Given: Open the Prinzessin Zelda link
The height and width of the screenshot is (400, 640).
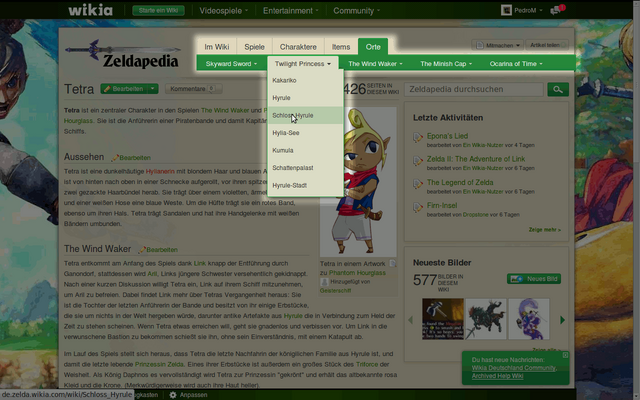Looking at the screenshot, I should coord(159,364).
